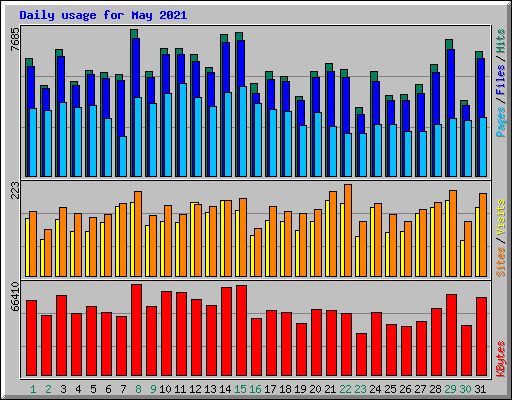
Task: Click day label 16 on the axis
Action: point(255,389)
